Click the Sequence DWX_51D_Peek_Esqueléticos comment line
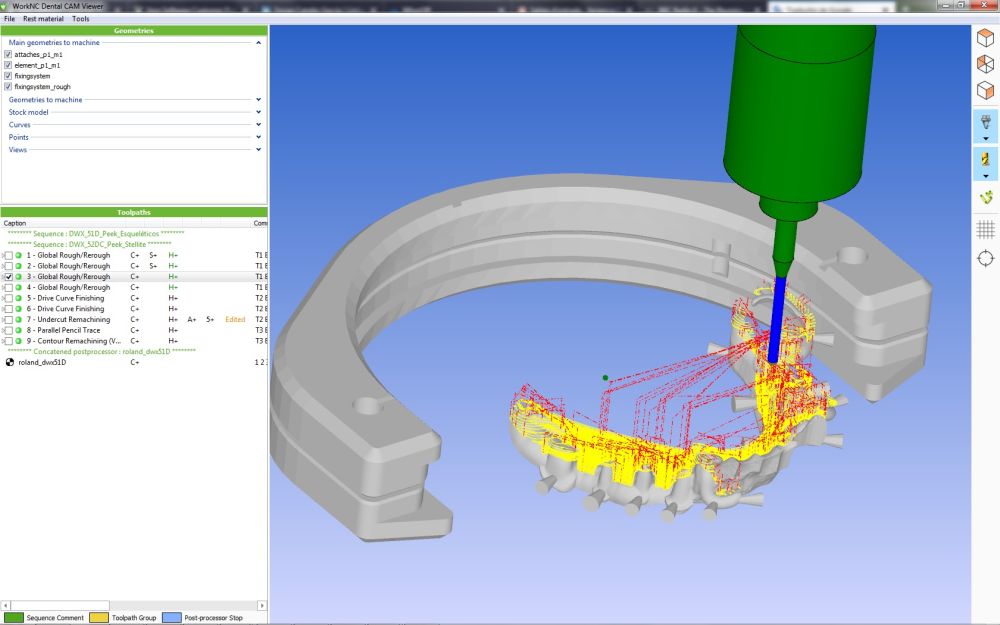The width and height of the screenshot is (1000, 625). (96, 234)
